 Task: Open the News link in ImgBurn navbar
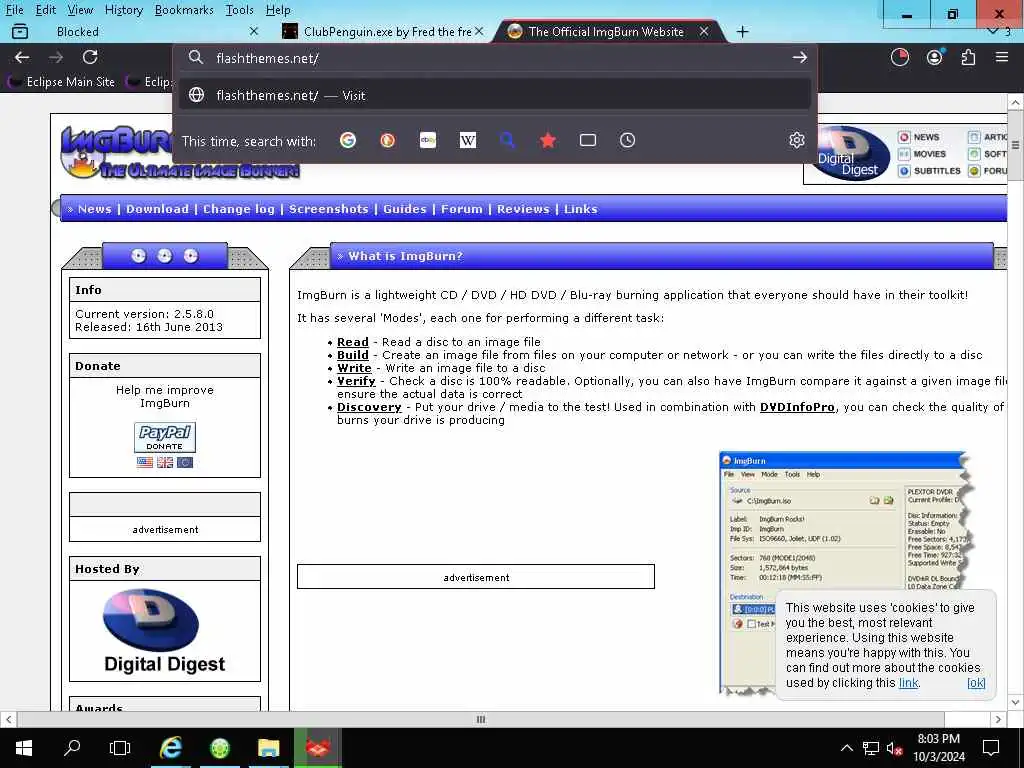click(95, 209)
